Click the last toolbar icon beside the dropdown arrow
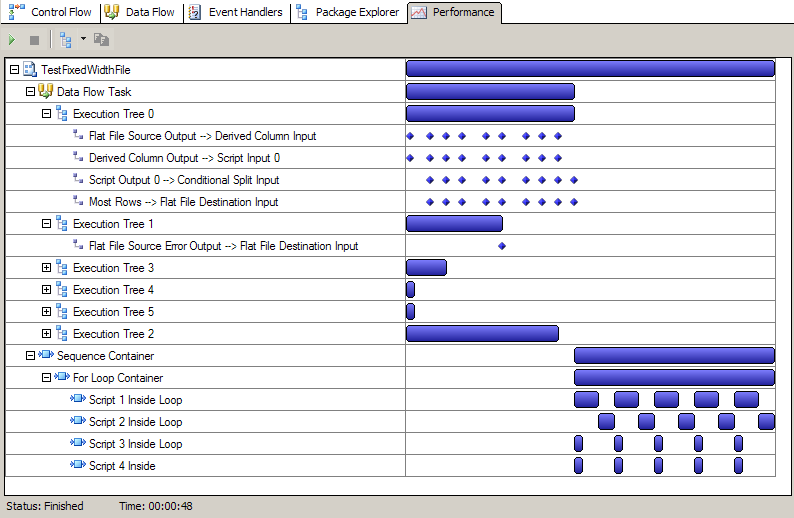The height and width of the screenshot is (518, 794). point(101,40)
